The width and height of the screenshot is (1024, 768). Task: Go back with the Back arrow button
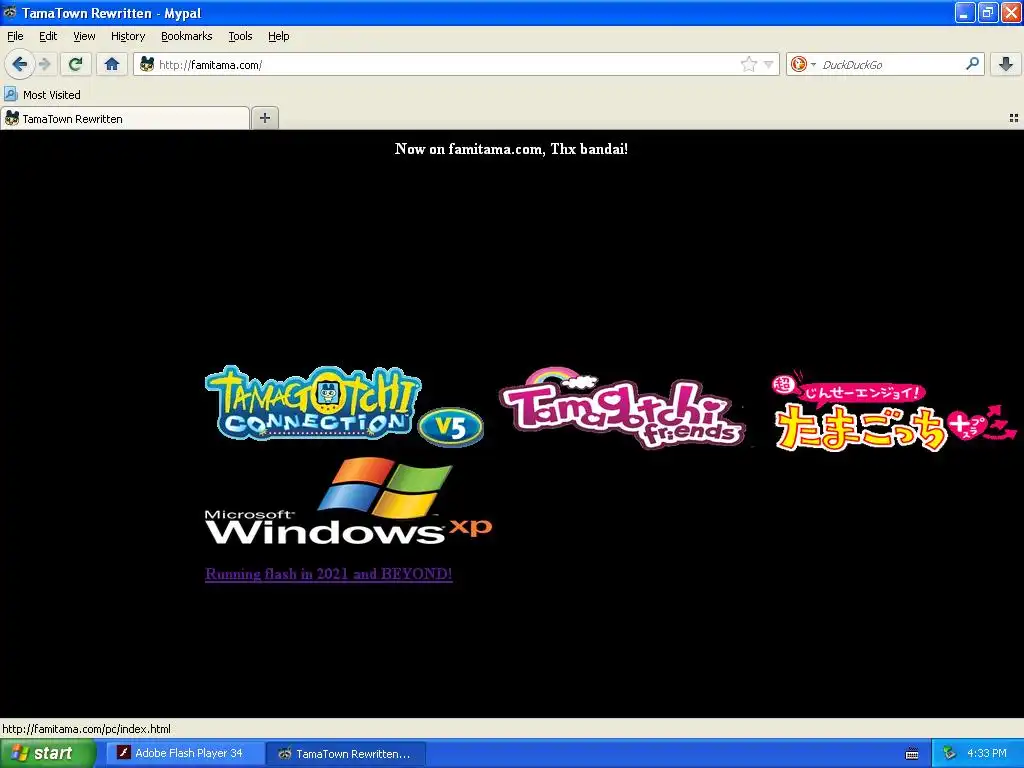click(20, 64)
